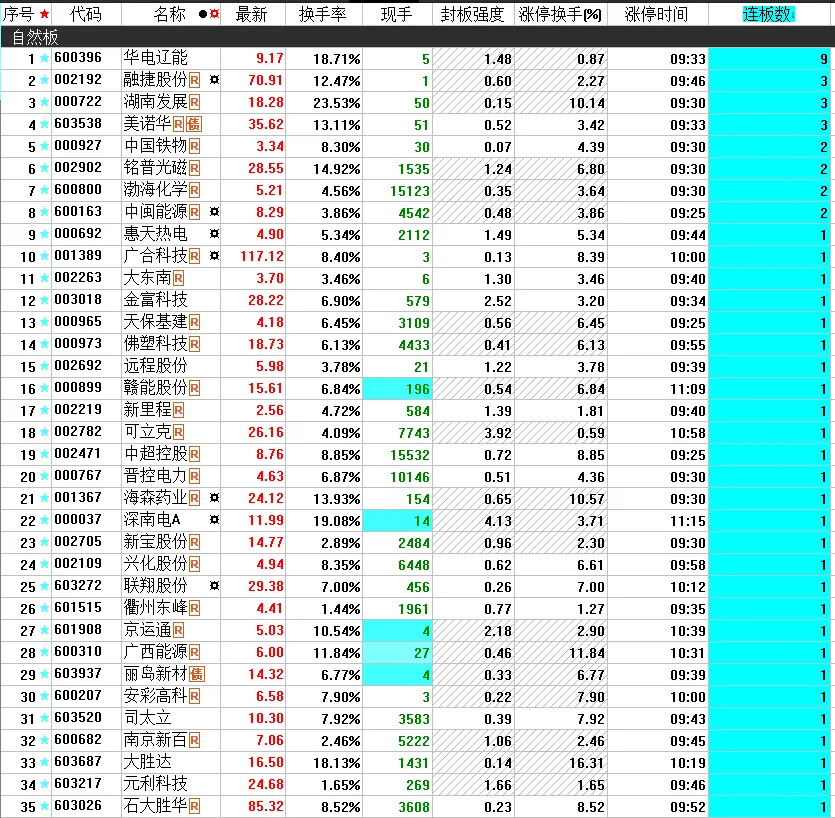Click the star icon beside code 603026
This screenshot has height=818, width=835.
45,806
